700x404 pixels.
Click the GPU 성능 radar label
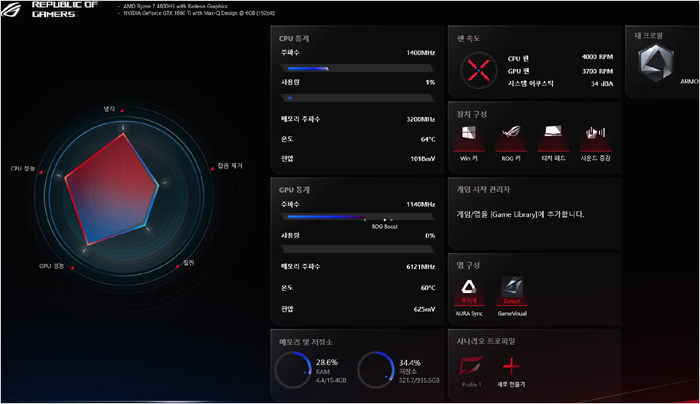(52, 266)
